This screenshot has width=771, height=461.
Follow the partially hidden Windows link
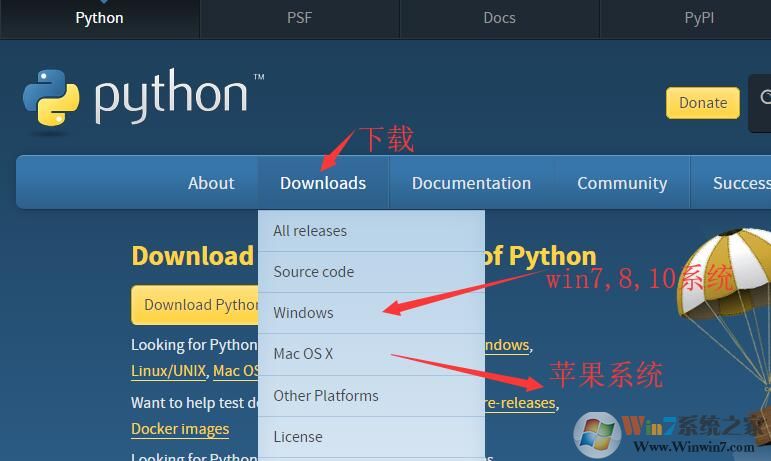507,345
